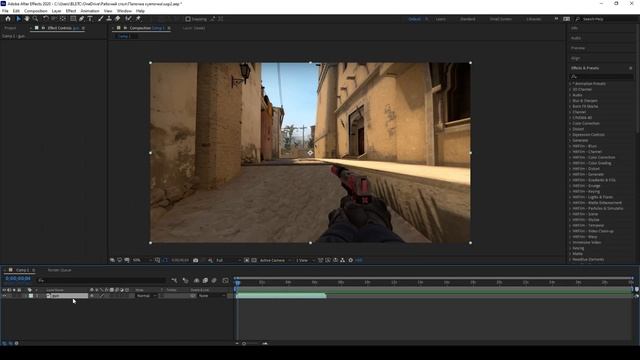
Task: Click the current time indicator playhead
Action: coord(238,282)
